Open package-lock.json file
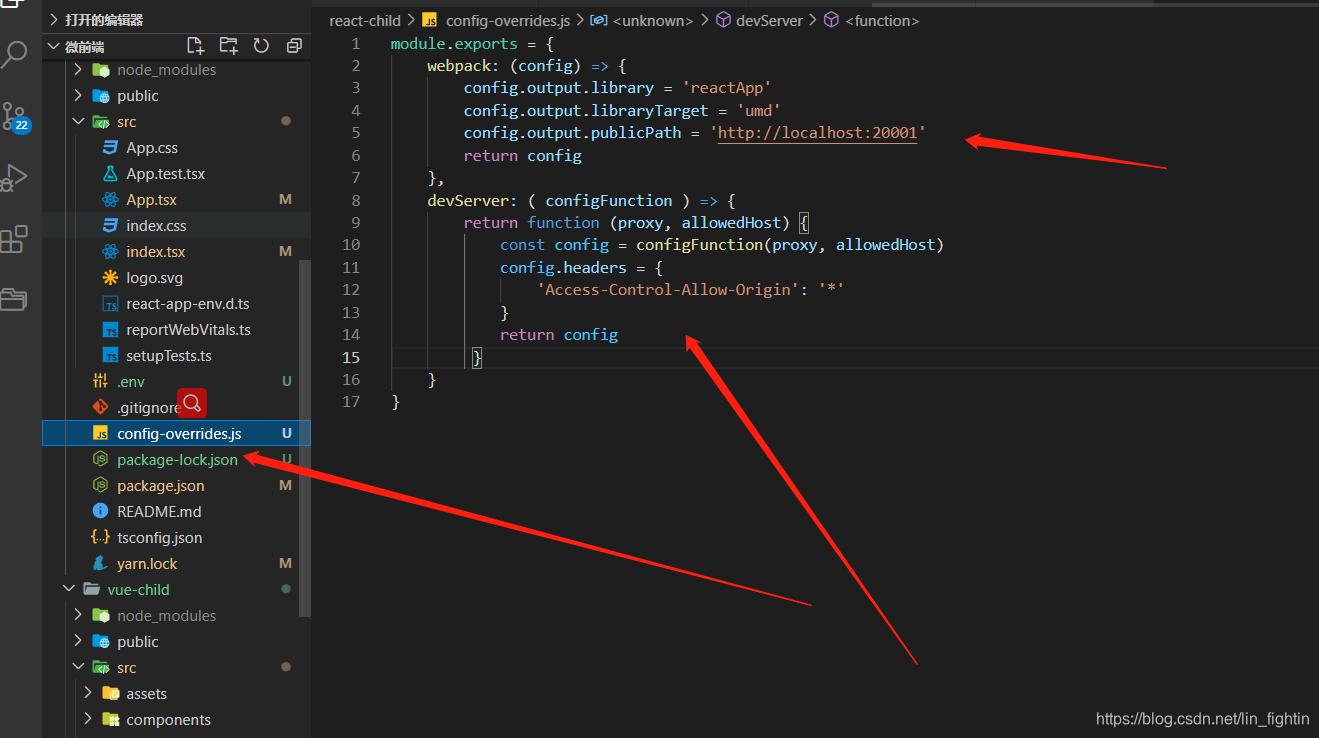 (x=176, y=460)
